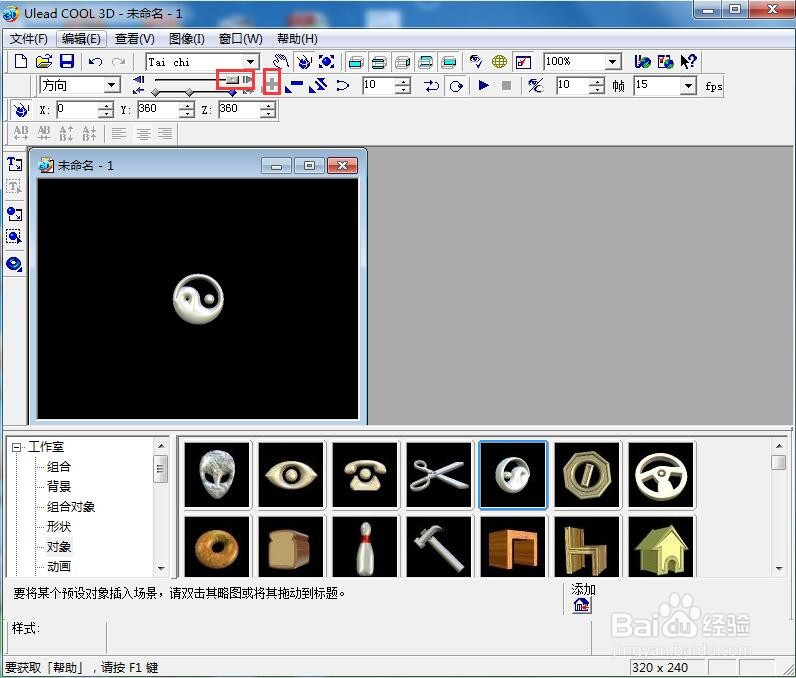The image size is (796, 678).
Task: Select the insert text tool in left toolbar
Action: point(14,164)
